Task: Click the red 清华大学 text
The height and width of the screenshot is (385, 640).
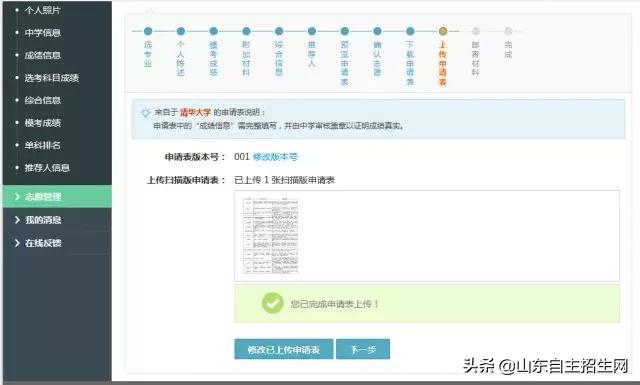Action: (x=196, y=112)
